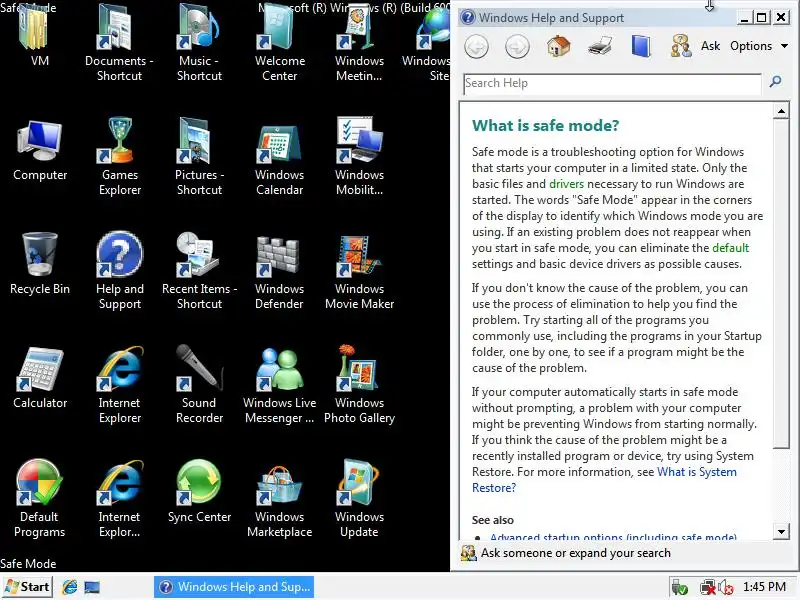This screenshot has width=800, height=600.
Task: Expand the Options dropdown menu
Action: pos(759,46)
